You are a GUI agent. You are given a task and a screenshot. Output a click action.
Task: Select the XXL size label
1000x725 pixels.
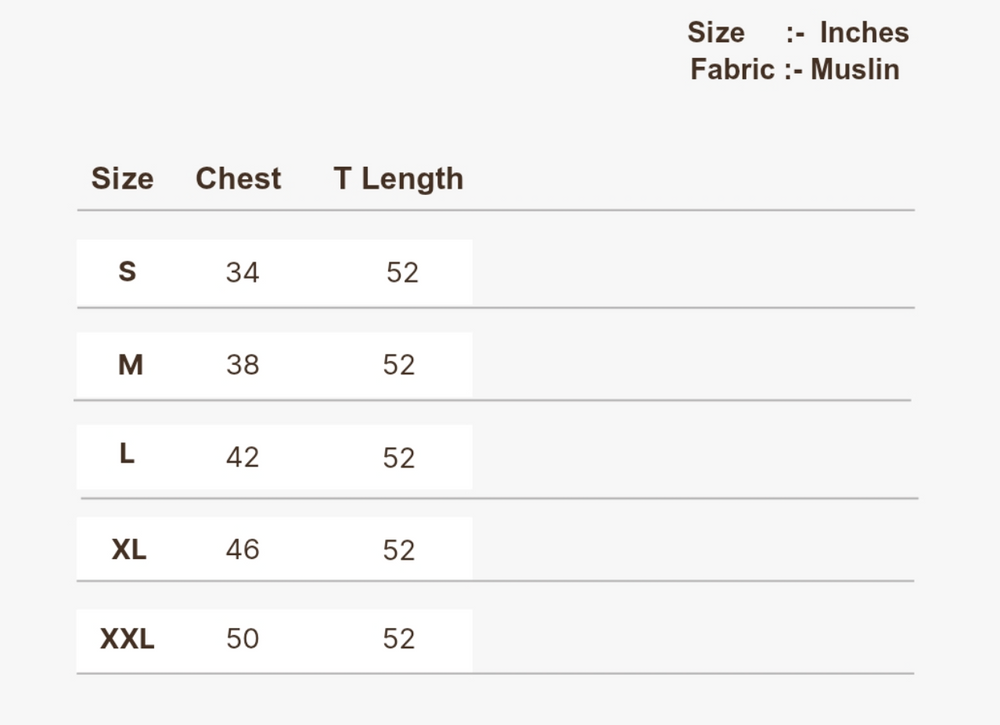(127, 638)
